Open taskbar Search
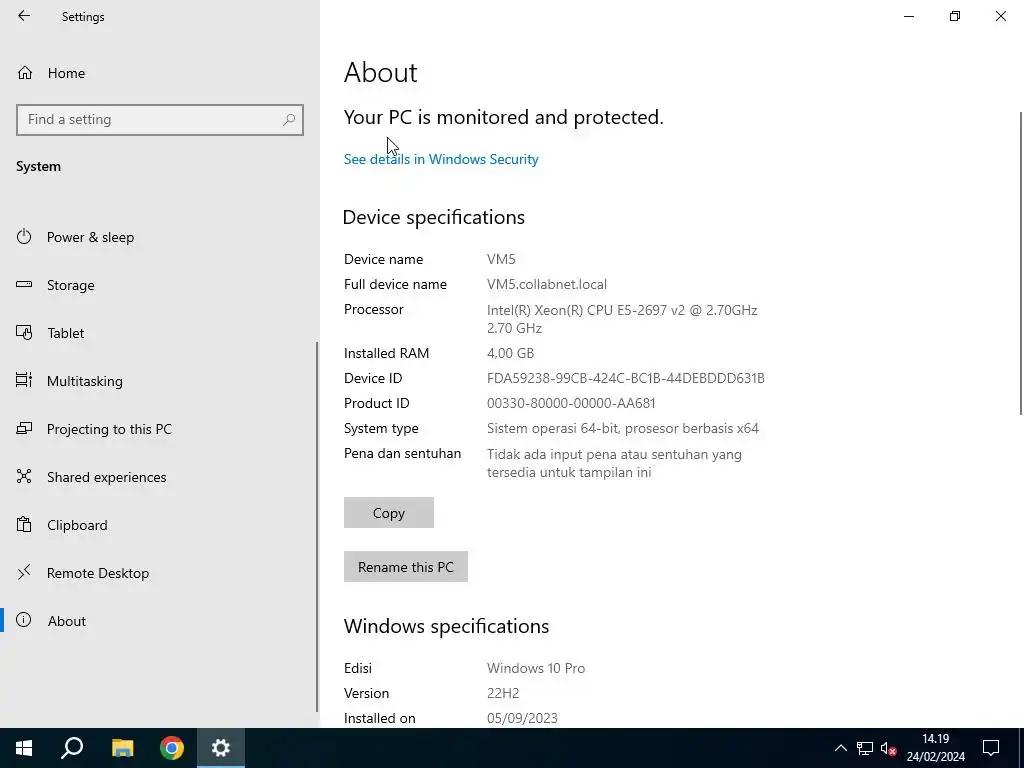Image resolution: width=1024 pixels, height=768 pixels. [x=72, y=748]
